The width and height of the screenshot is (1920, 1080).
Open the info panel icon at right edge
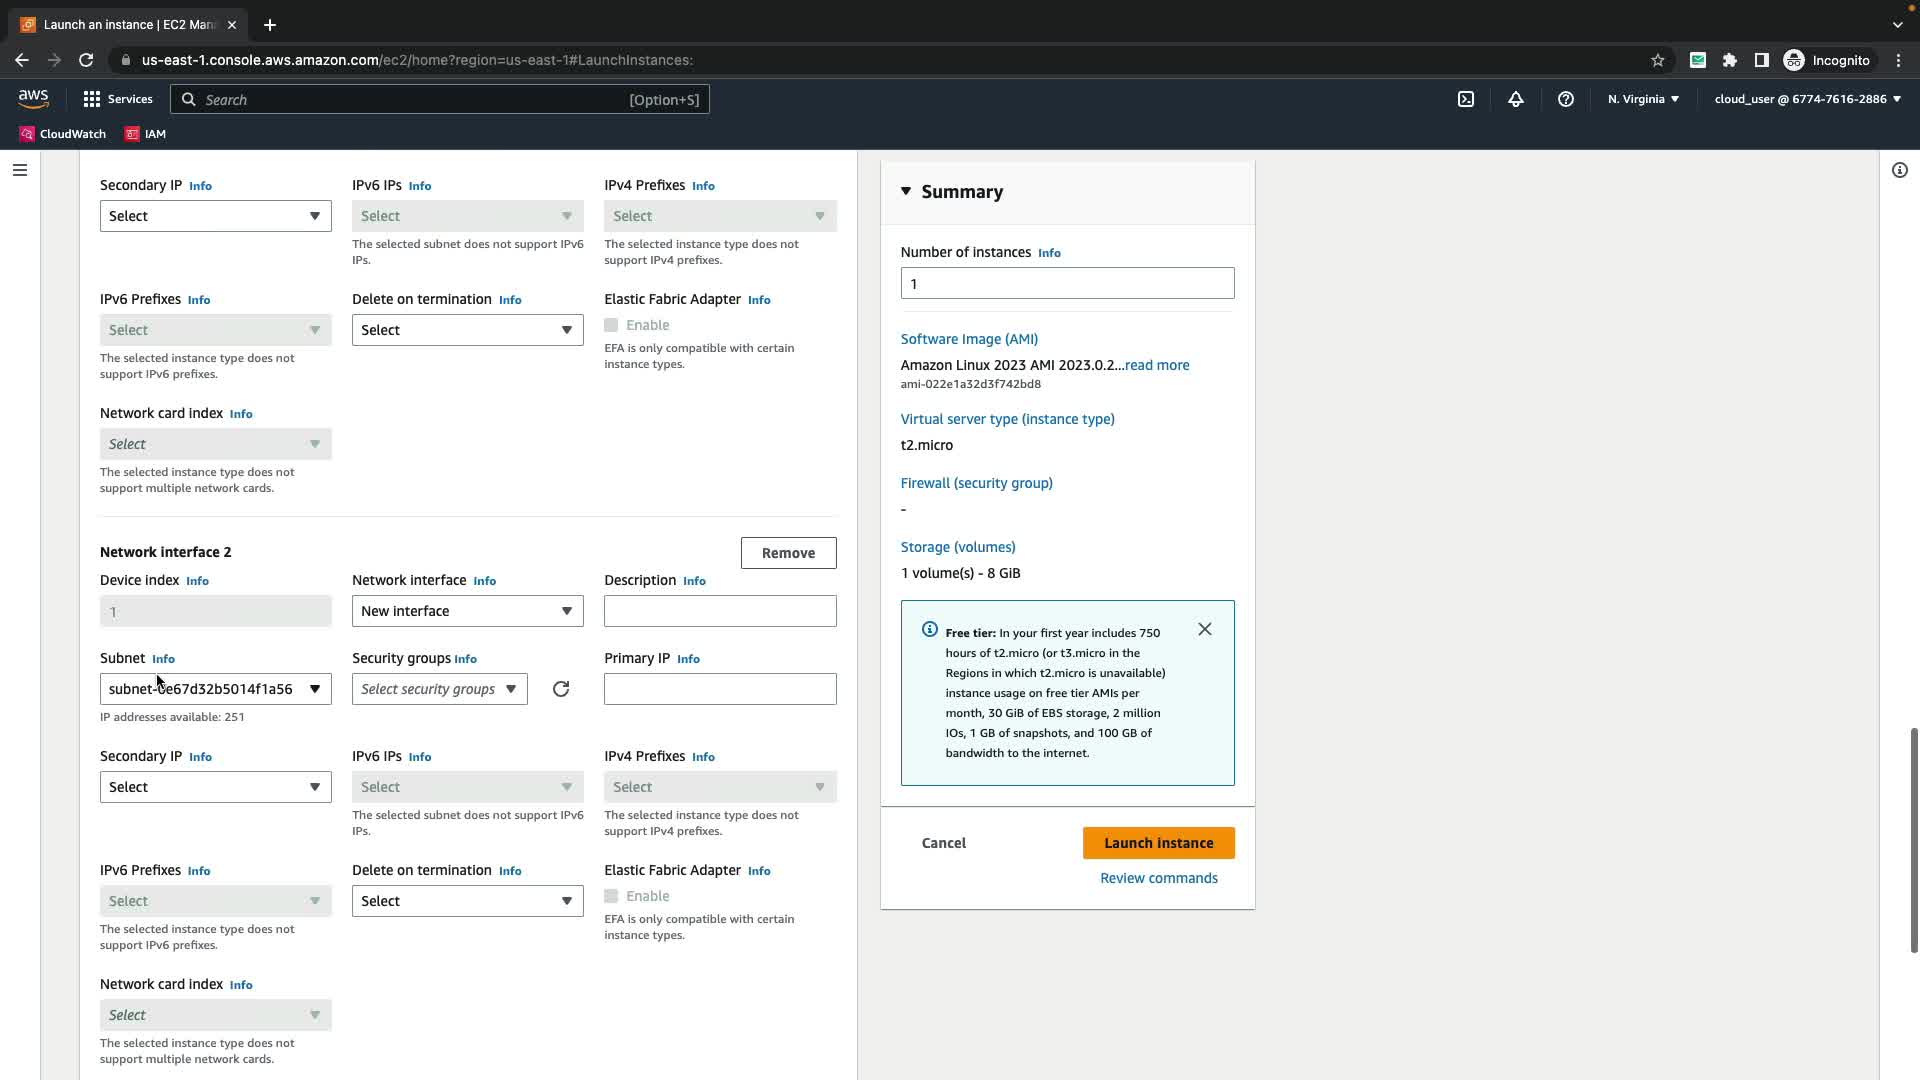(1899, 170)
